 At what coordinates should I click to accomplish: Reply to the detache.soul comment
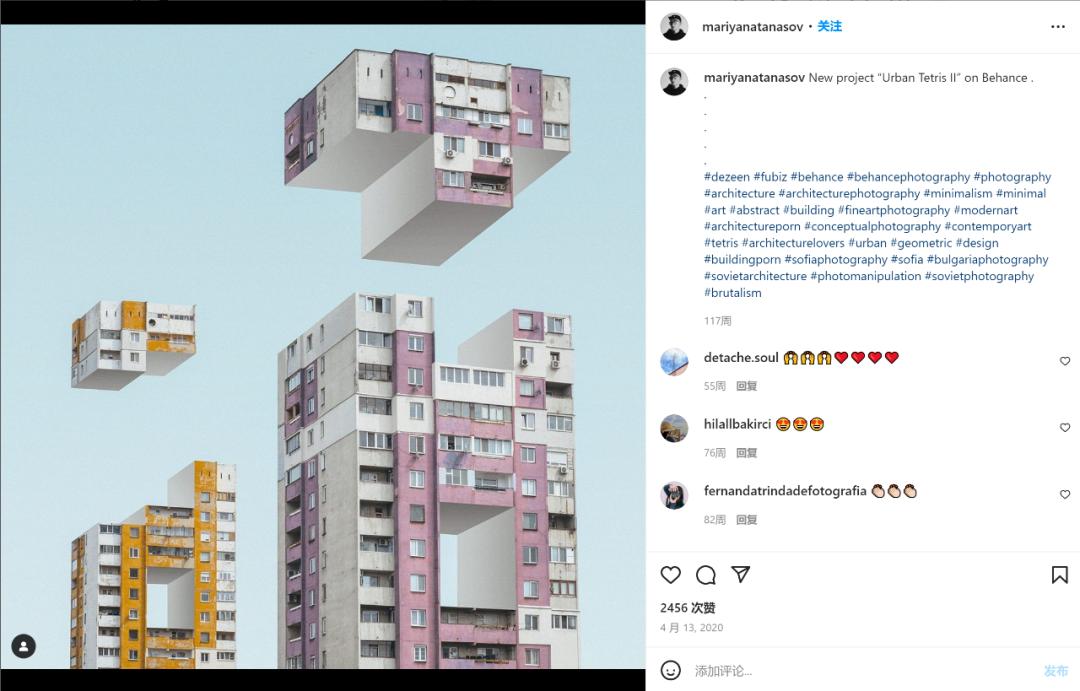pyautogui.click(x=747, y=386)
